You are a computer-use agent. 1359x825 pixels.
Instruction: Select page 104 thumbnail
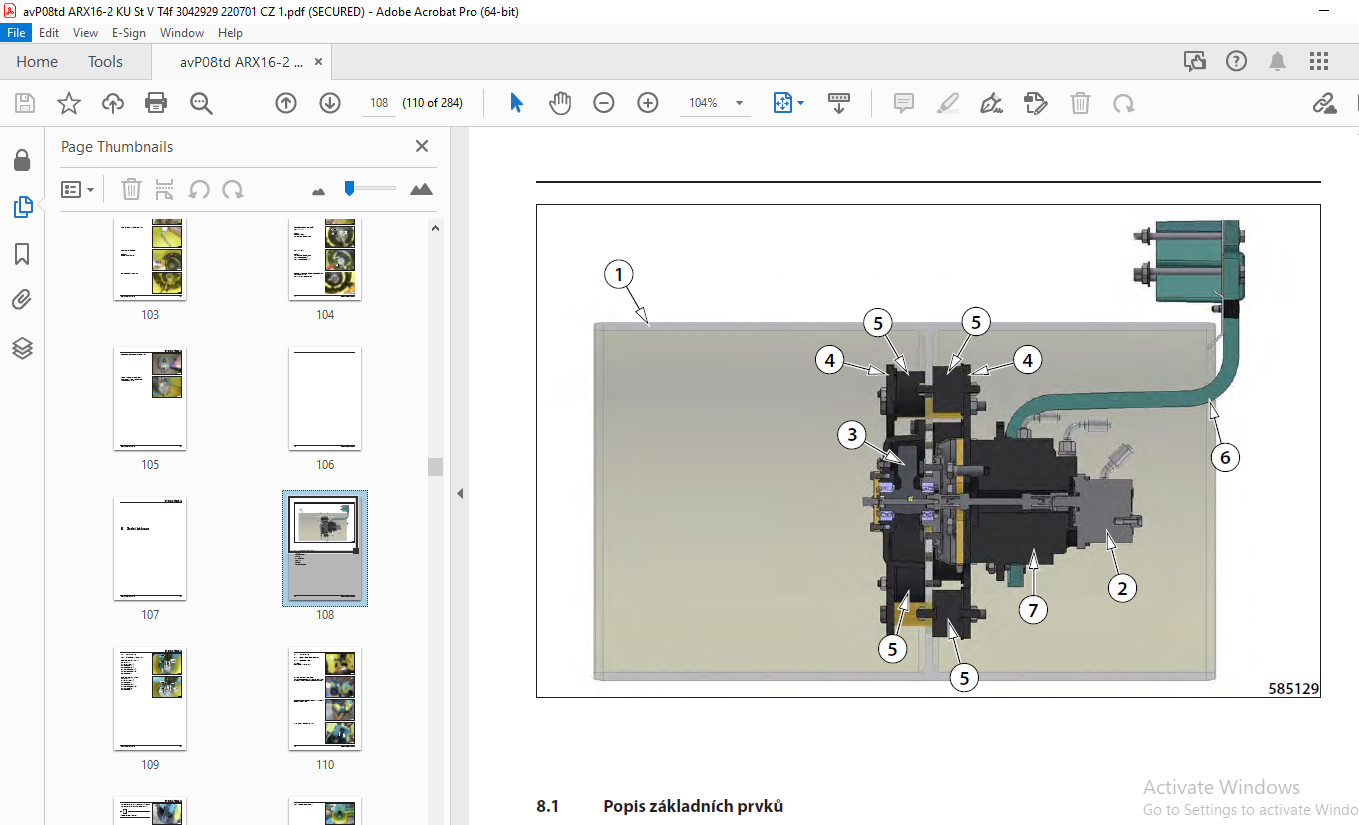325,260
